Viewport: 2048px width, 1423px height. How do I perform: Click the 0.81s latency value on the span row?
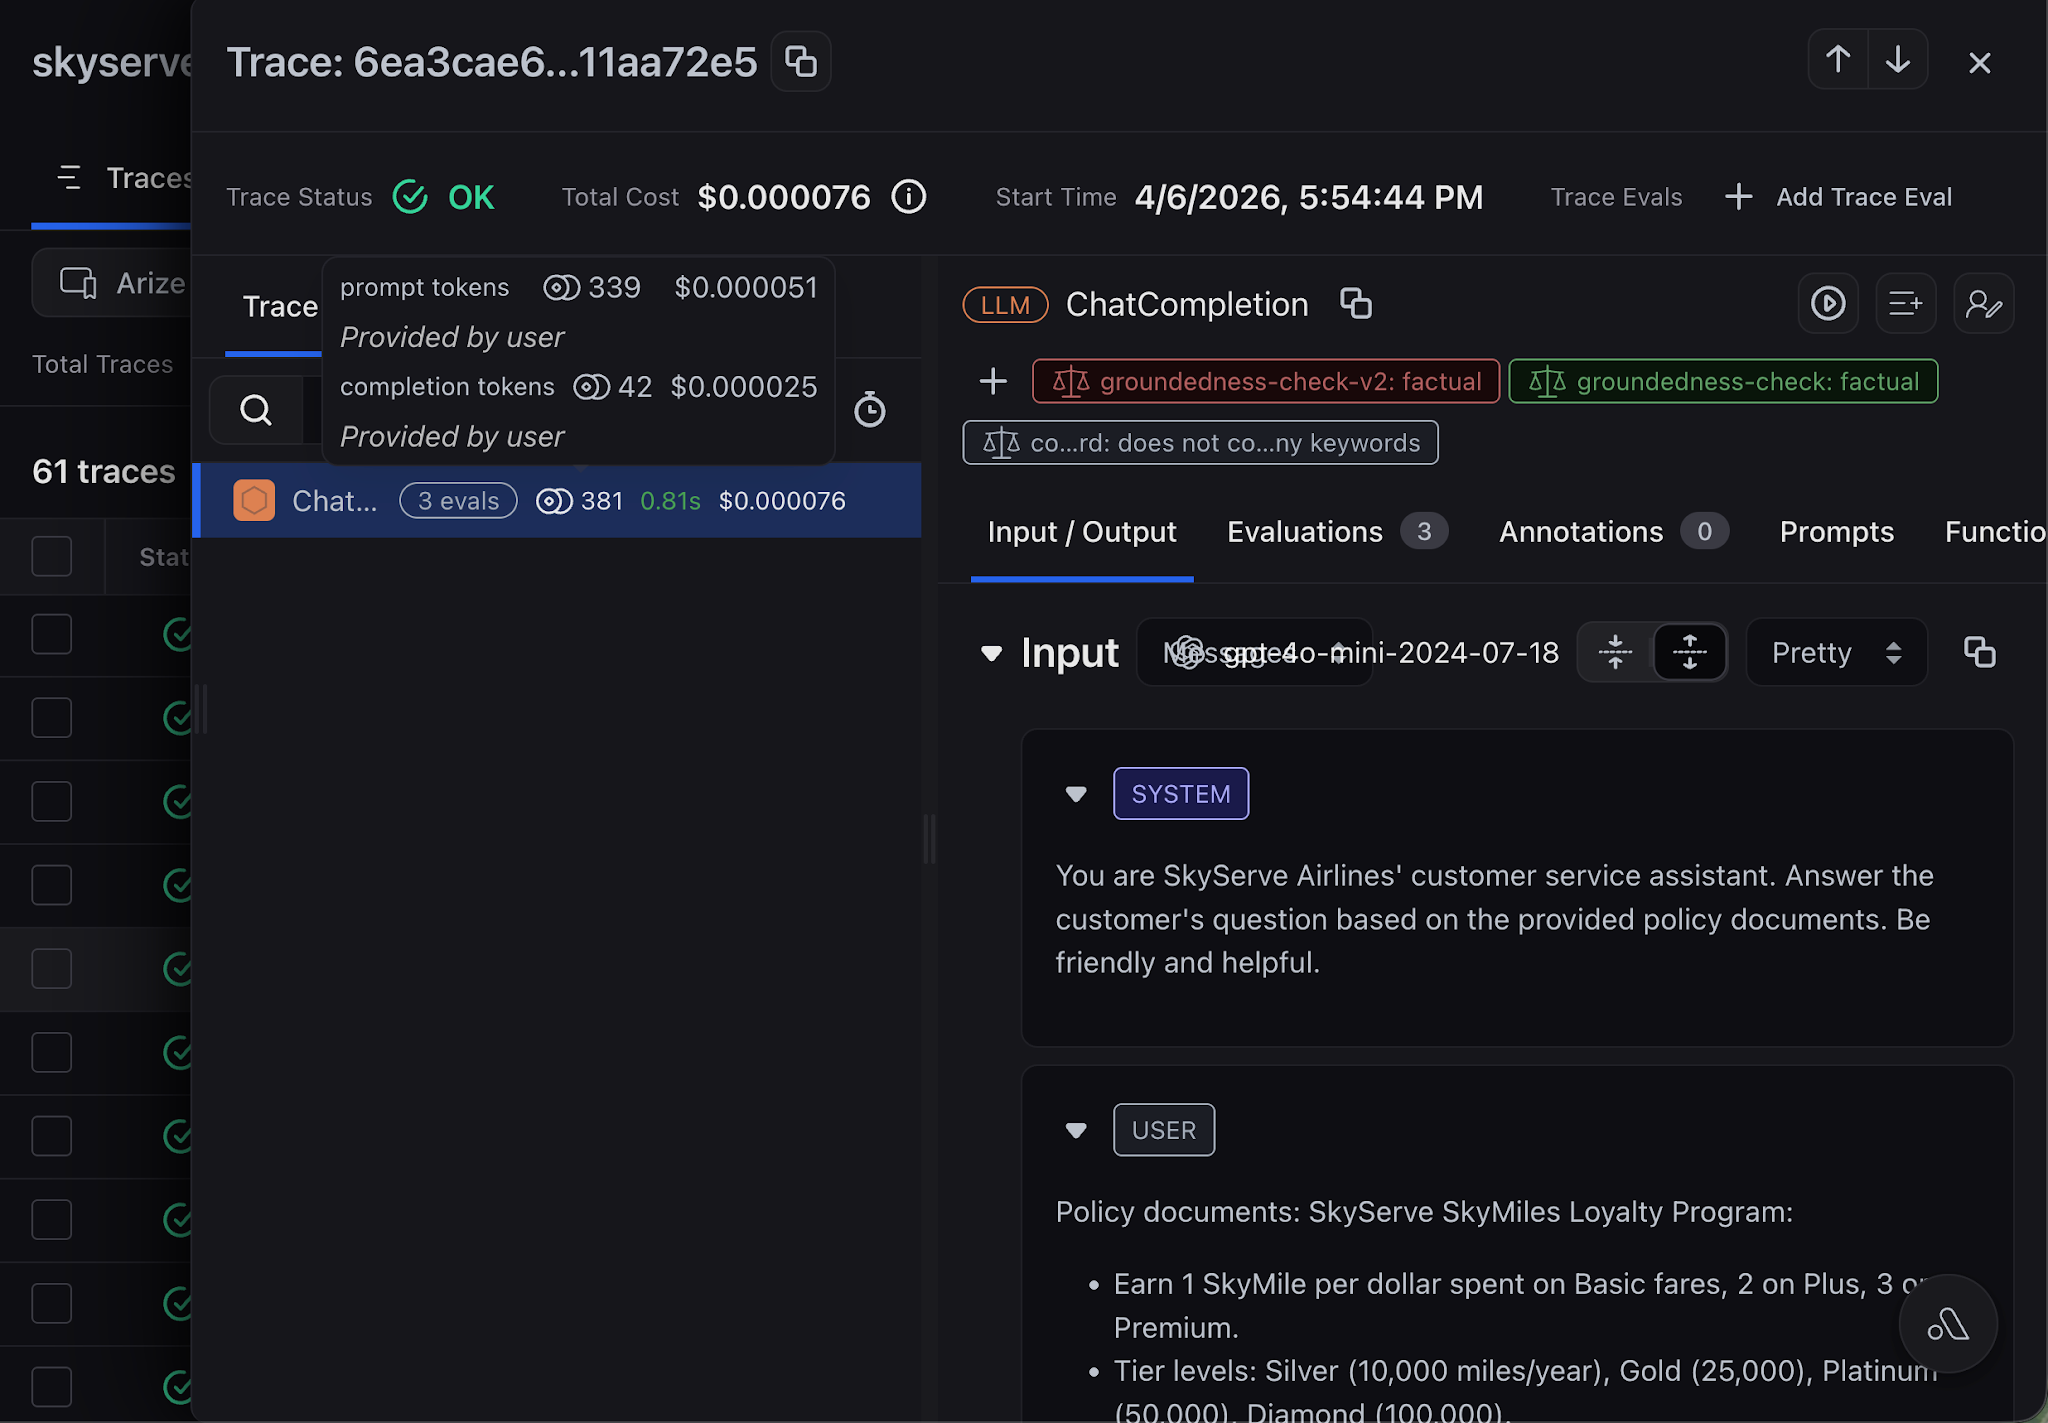coord(670,501)
